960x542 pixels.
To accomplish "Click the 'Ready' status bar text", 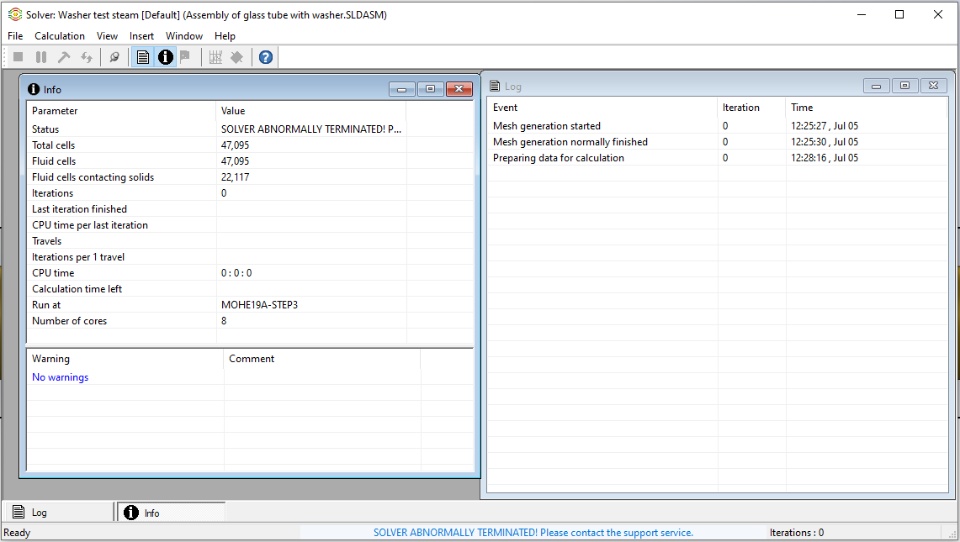I will [x=17, y=533].
